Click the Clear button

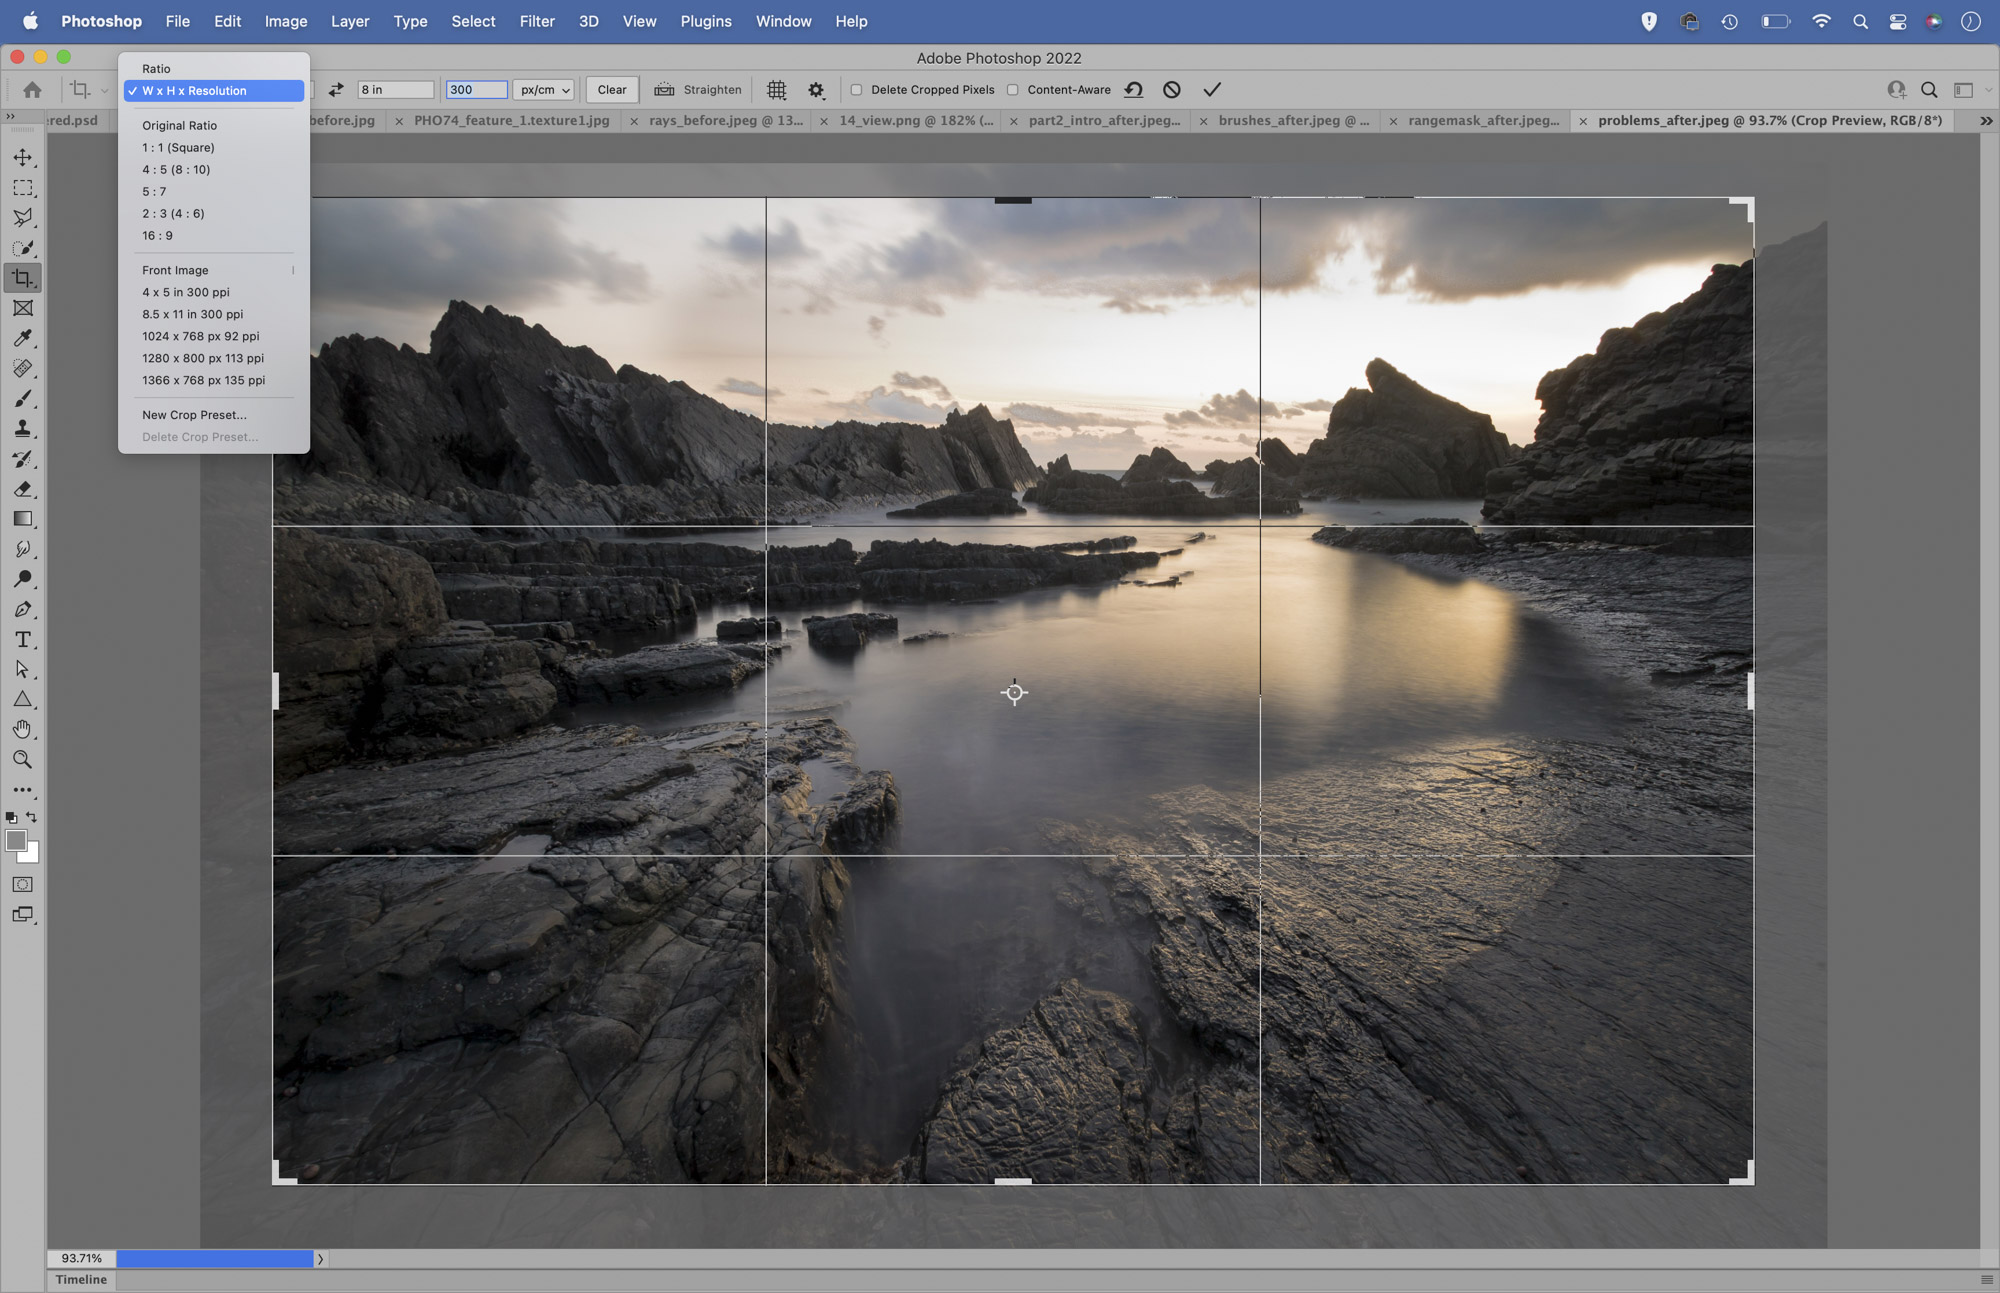(611, 89)
